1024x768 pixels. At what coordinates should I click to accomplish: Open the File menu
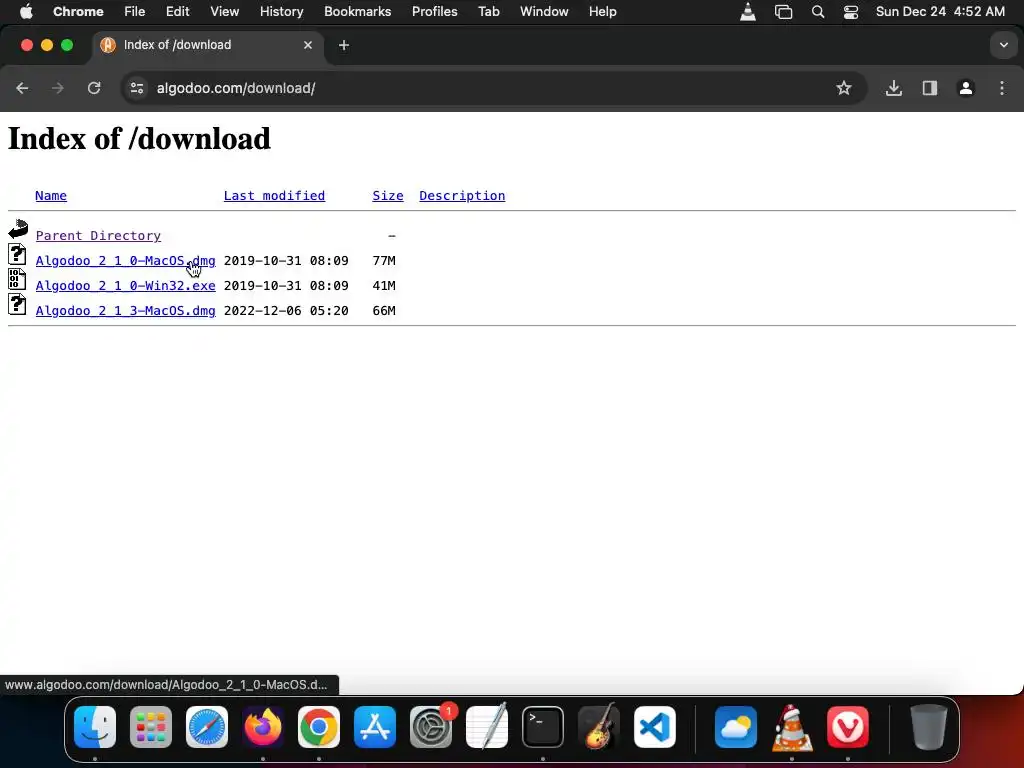click(x=135, y=12)
